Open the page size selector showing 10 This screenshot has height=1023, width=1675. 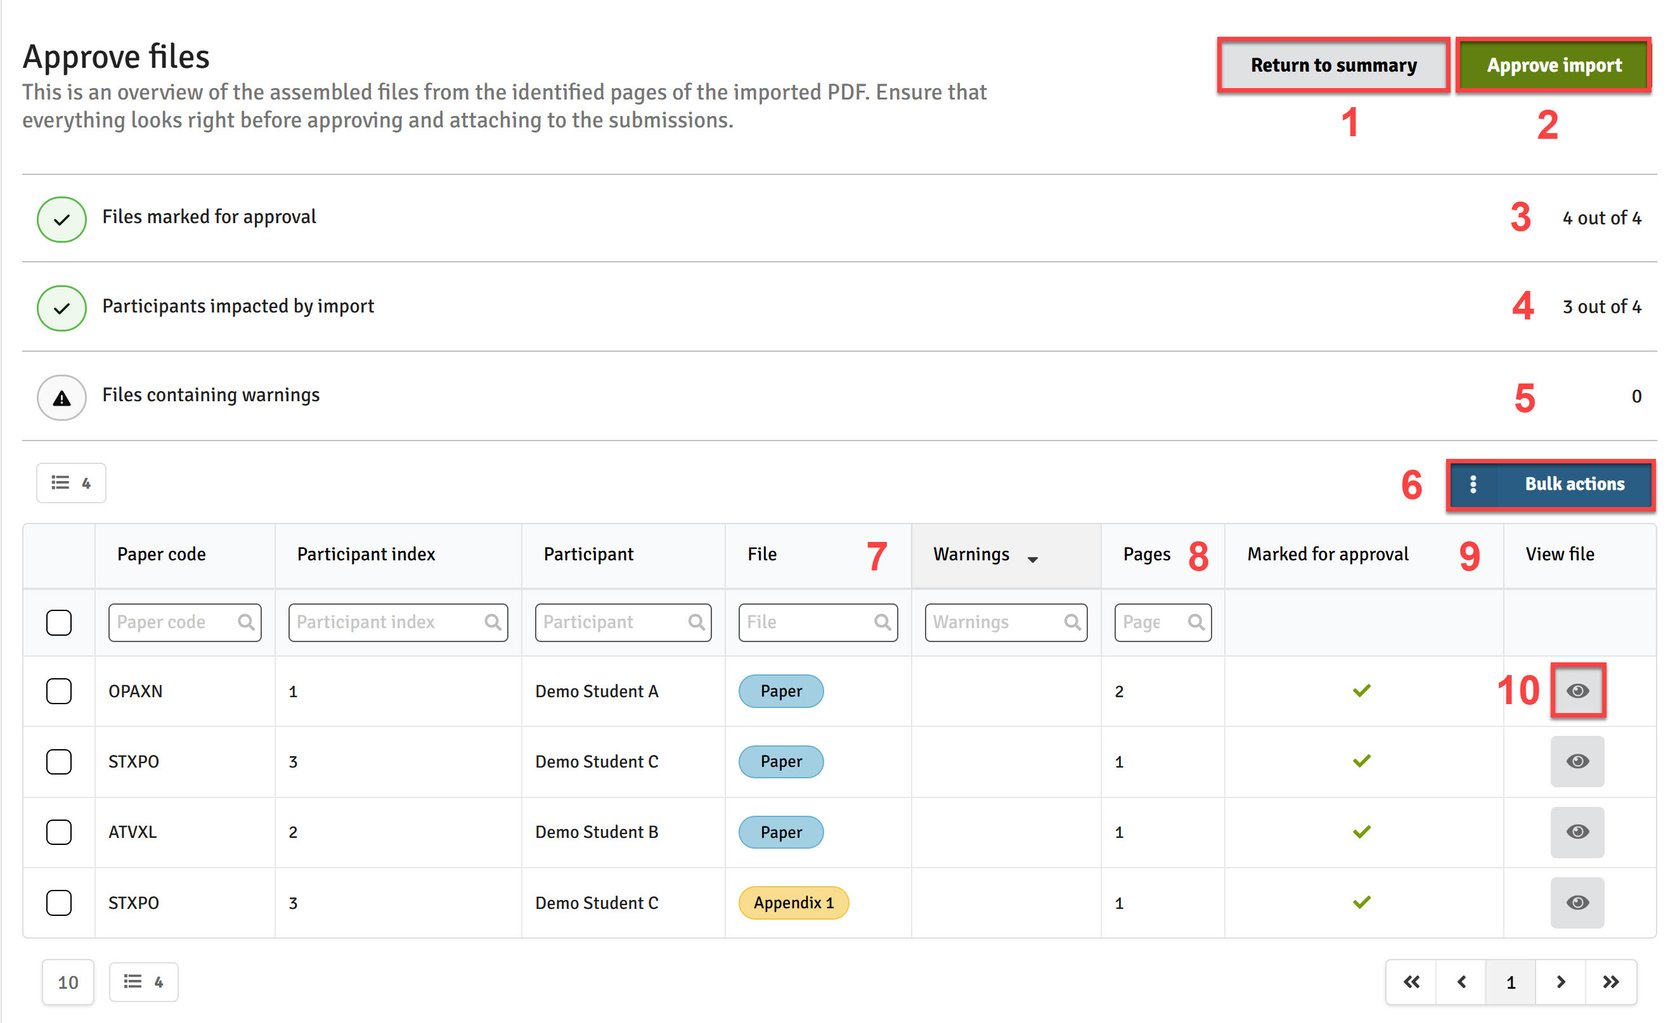68,982
